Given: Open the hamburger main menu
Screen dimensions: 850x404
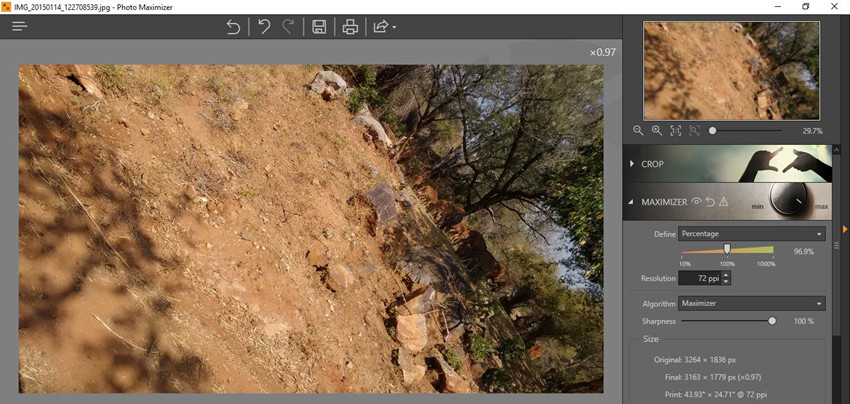Looking at the screenshot, I should pyautogui.click(x=20, y=26).
